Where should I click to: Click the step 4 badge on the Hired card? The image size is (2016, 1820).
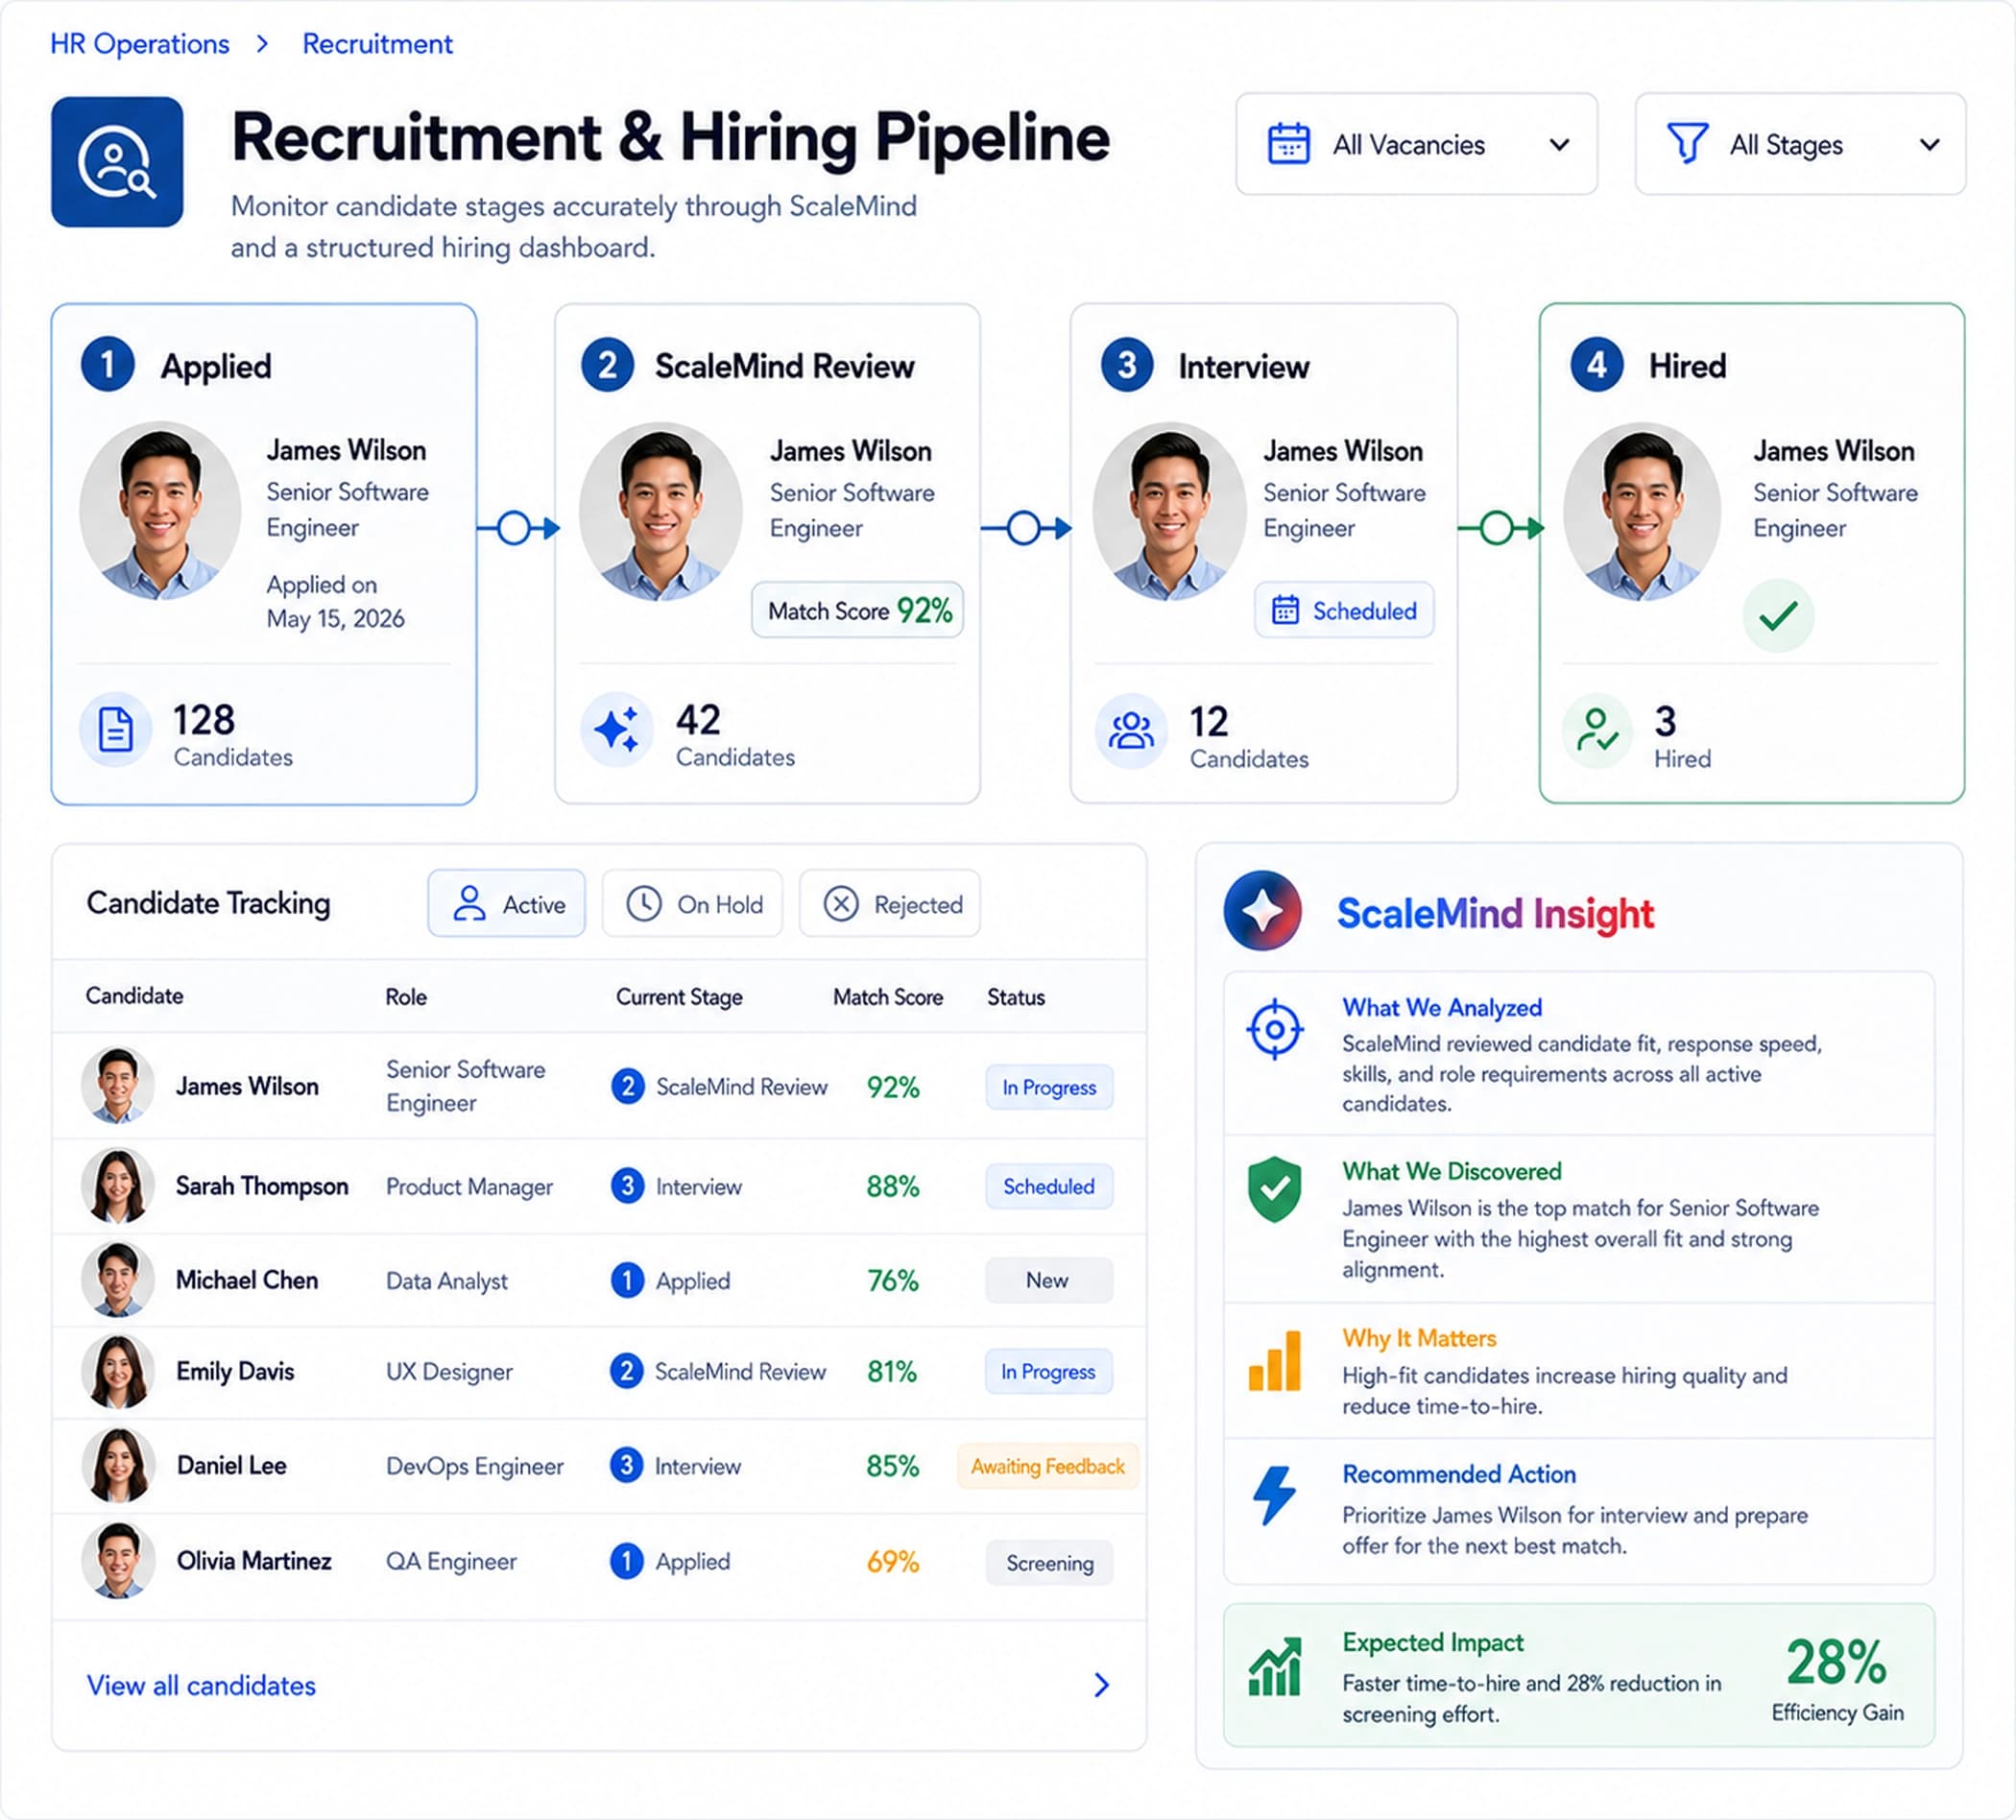click(1597, 365)
